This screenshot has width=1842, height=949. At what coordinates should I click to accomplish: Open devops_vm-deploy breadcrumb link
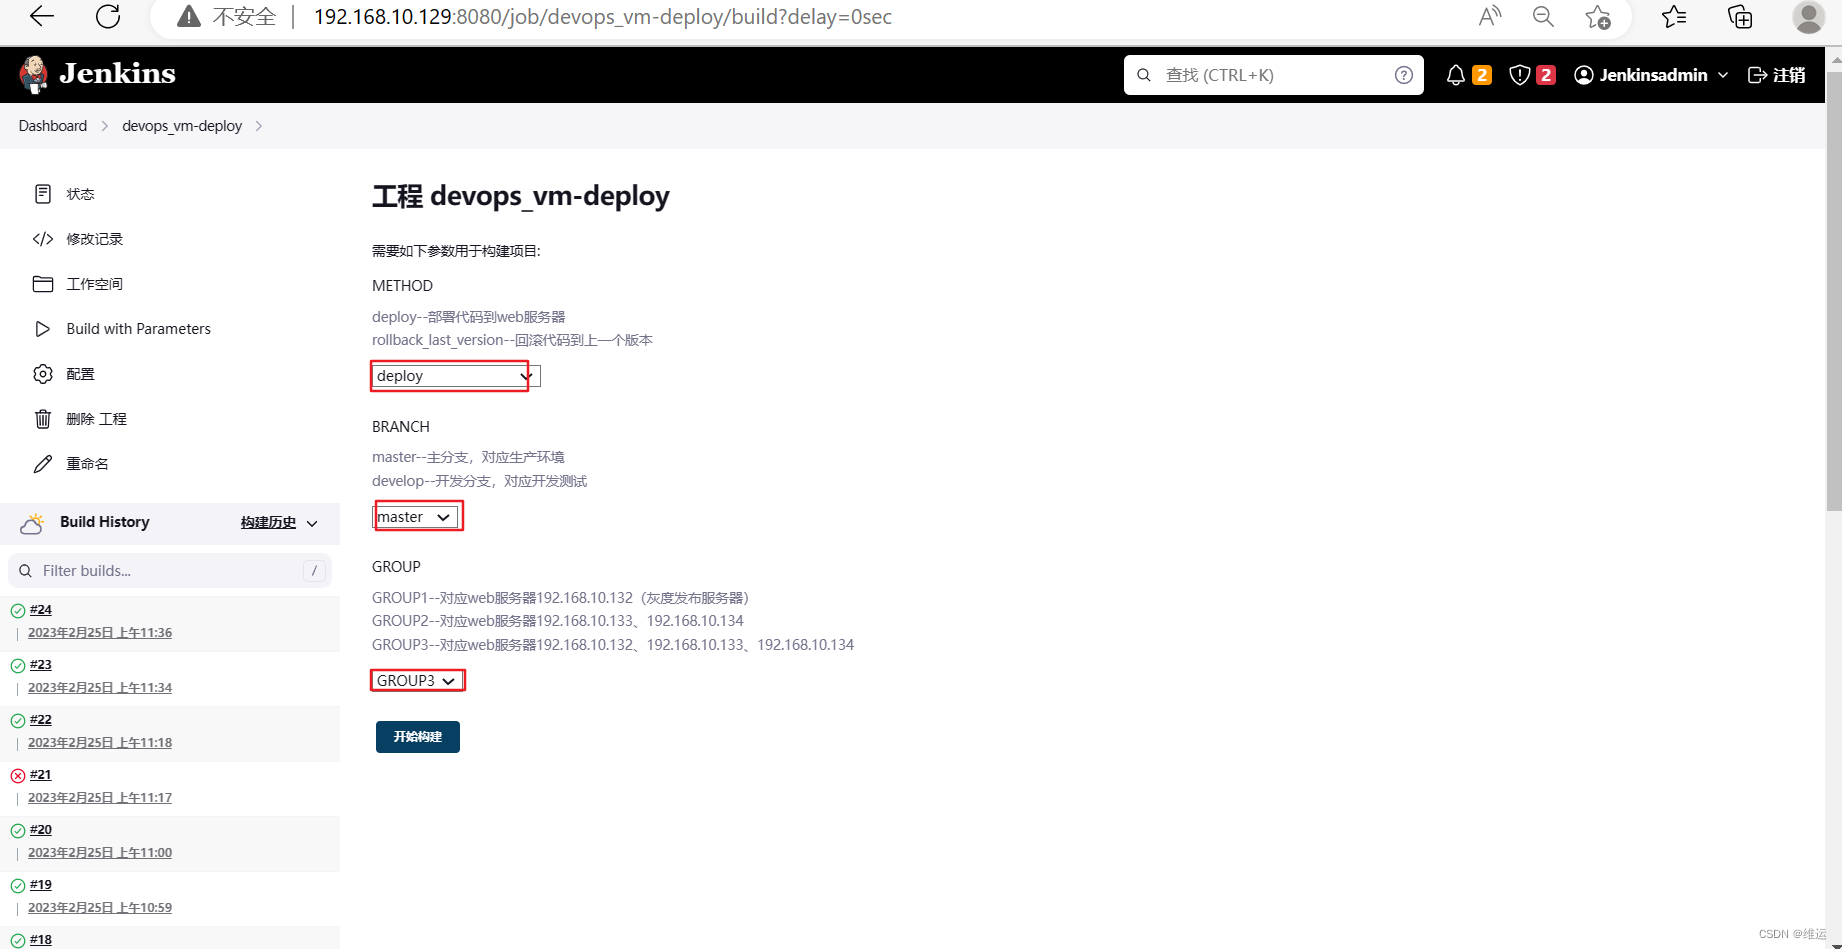(182, 126)
